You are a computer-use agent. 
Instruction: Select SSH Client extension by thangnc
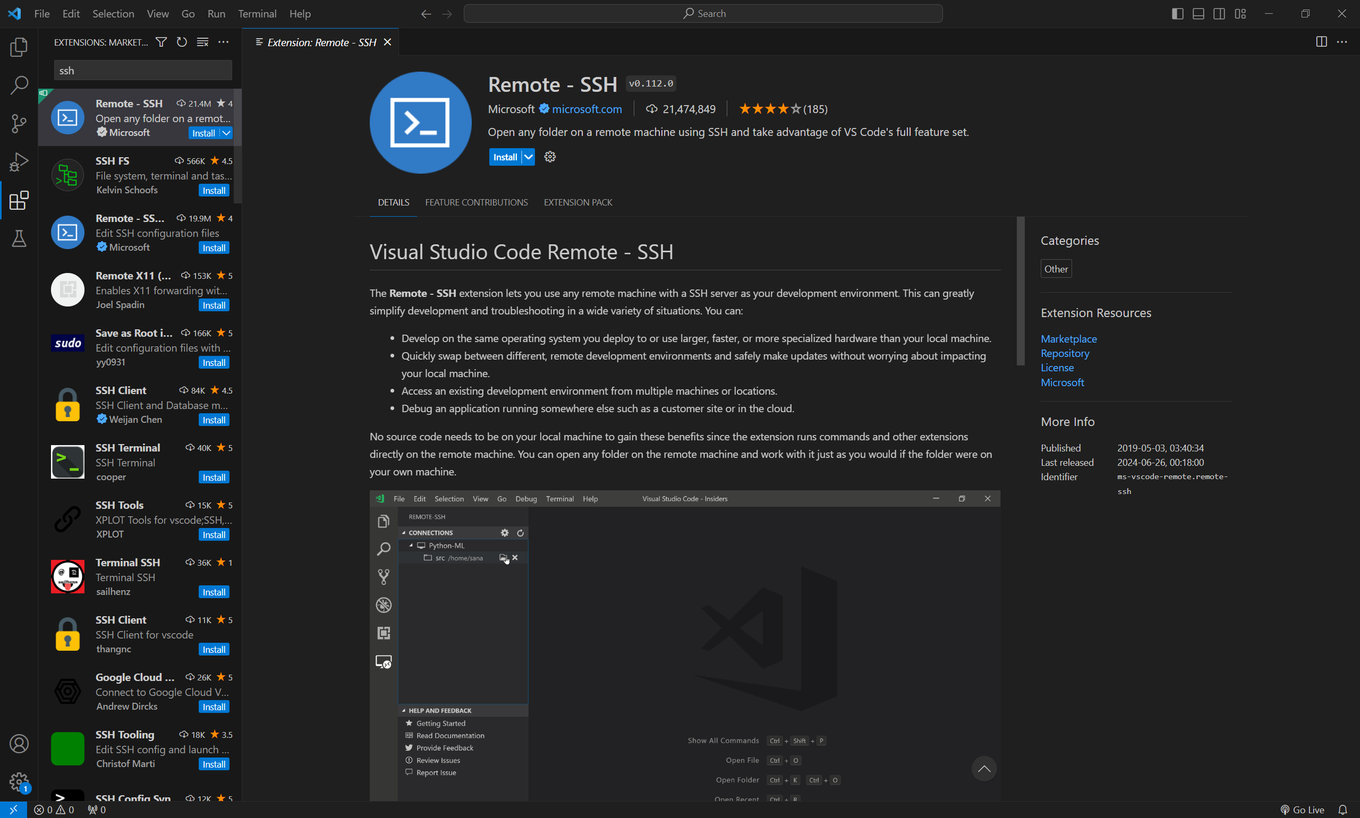[140, 634]
